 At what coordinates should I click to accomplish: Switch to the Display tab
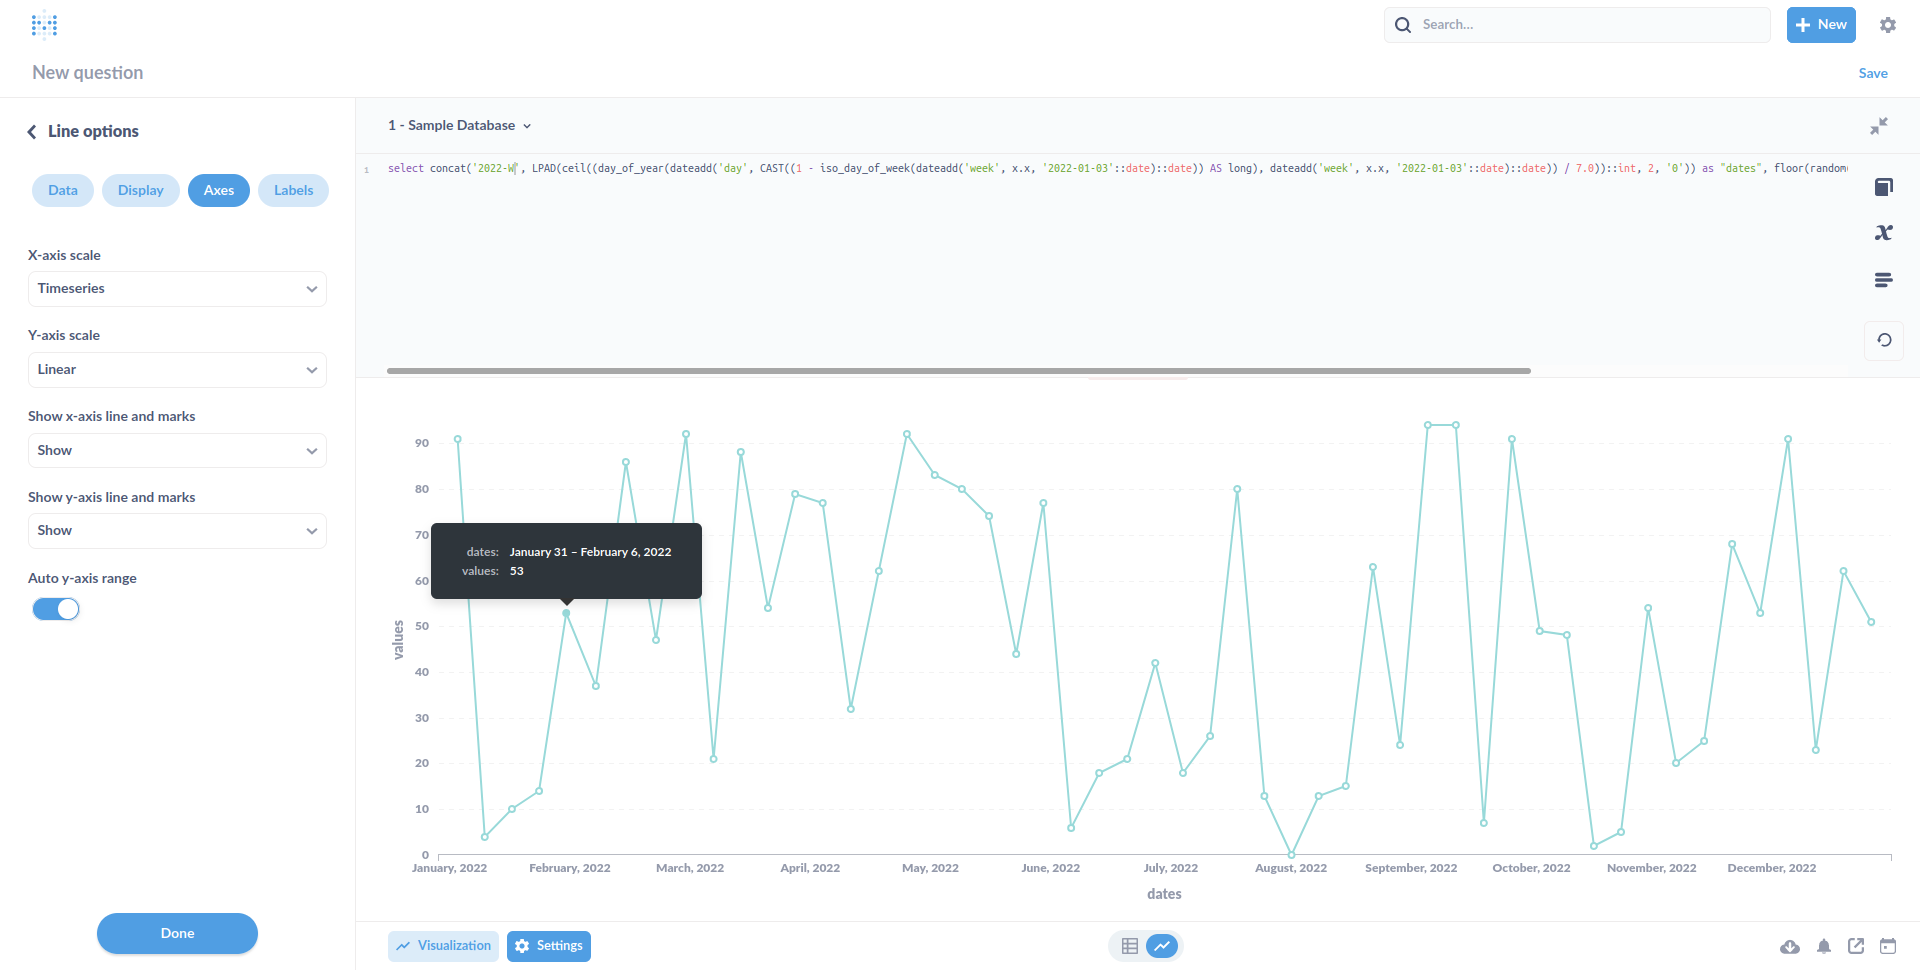pos(140,190)
